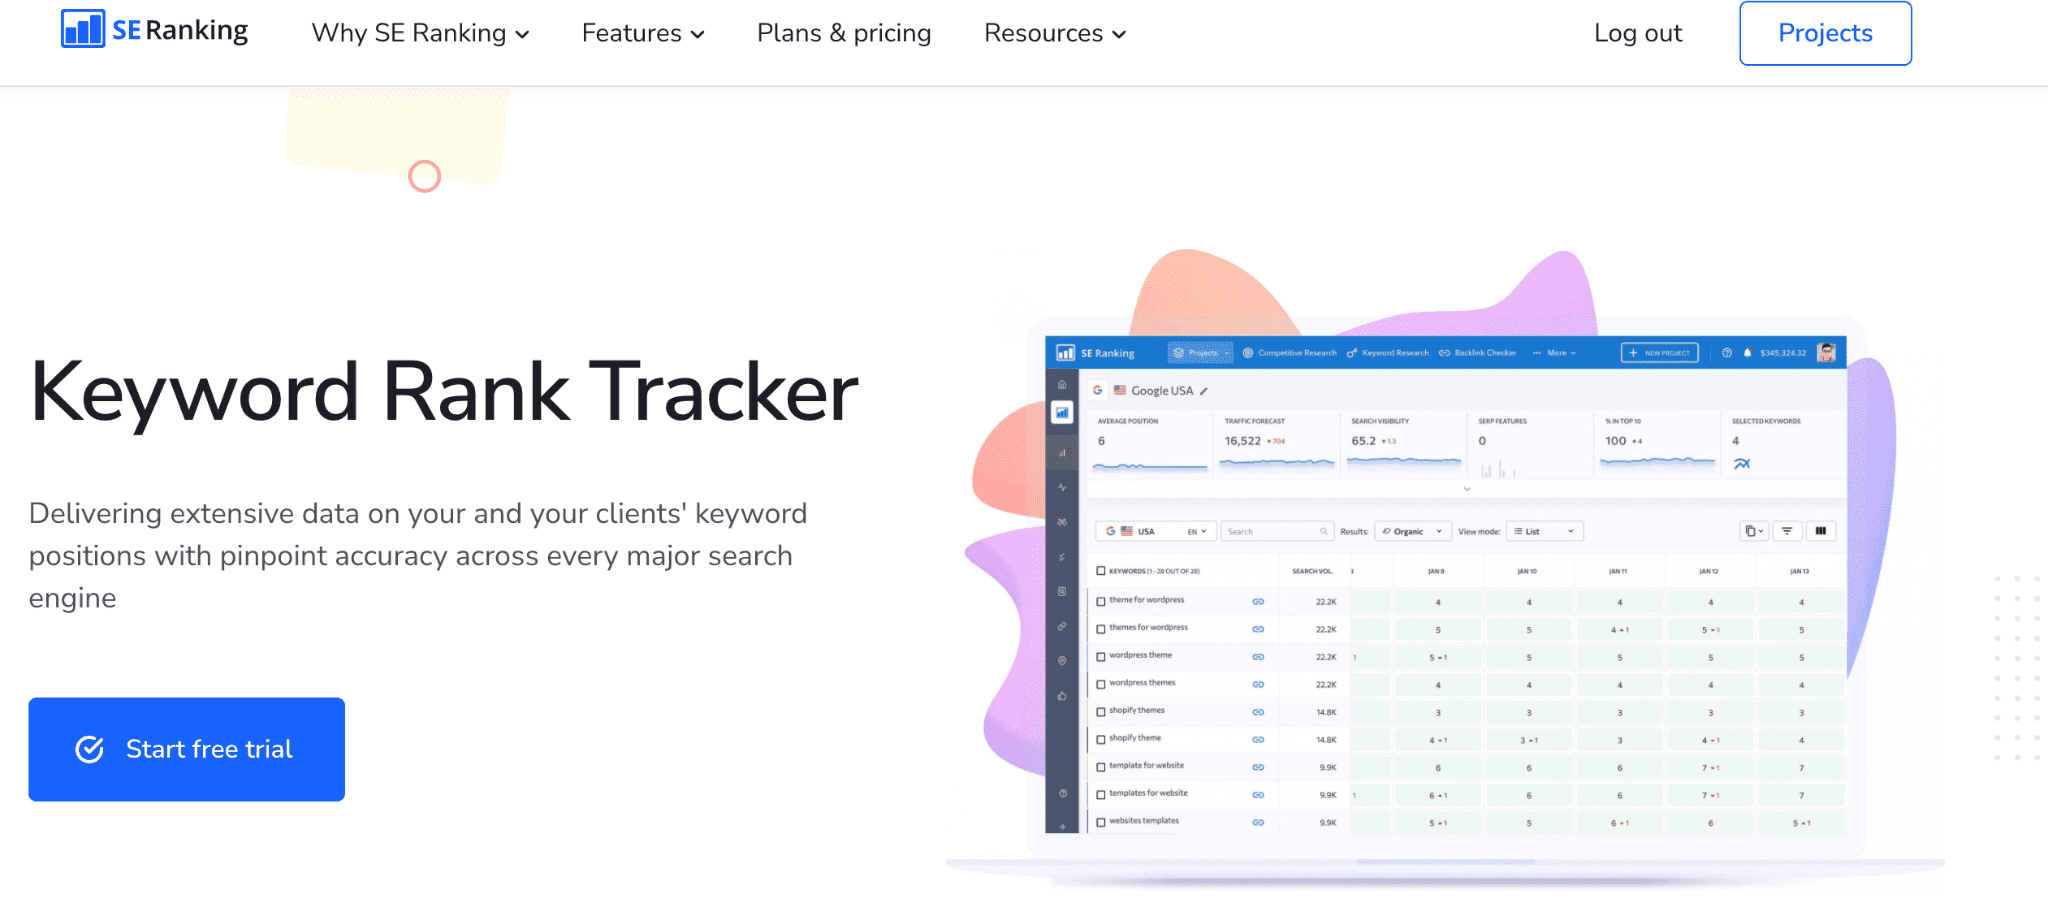Image resolution: width=2048 pixels, height=913 pixels.
Task: Expand the More menu in the dashboard top bar
Action: point(1555,353)
